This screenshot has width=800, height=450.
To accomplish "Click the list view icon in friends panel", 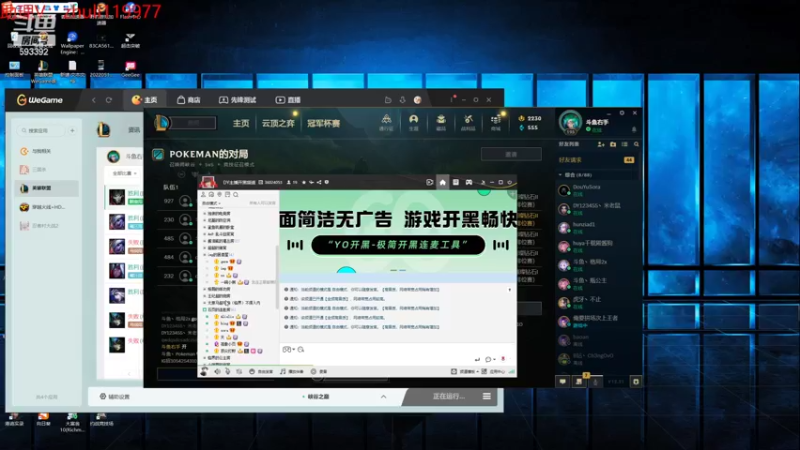I will pos(624,144).
